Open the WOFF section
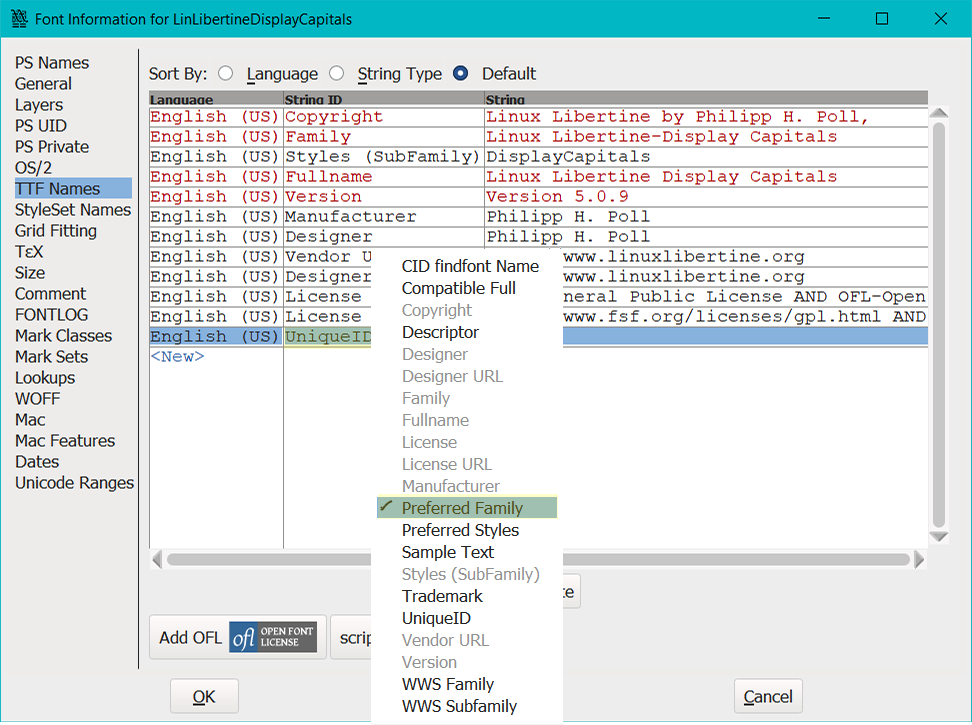Viewport: 972px width, 725px height. point(38,399)
